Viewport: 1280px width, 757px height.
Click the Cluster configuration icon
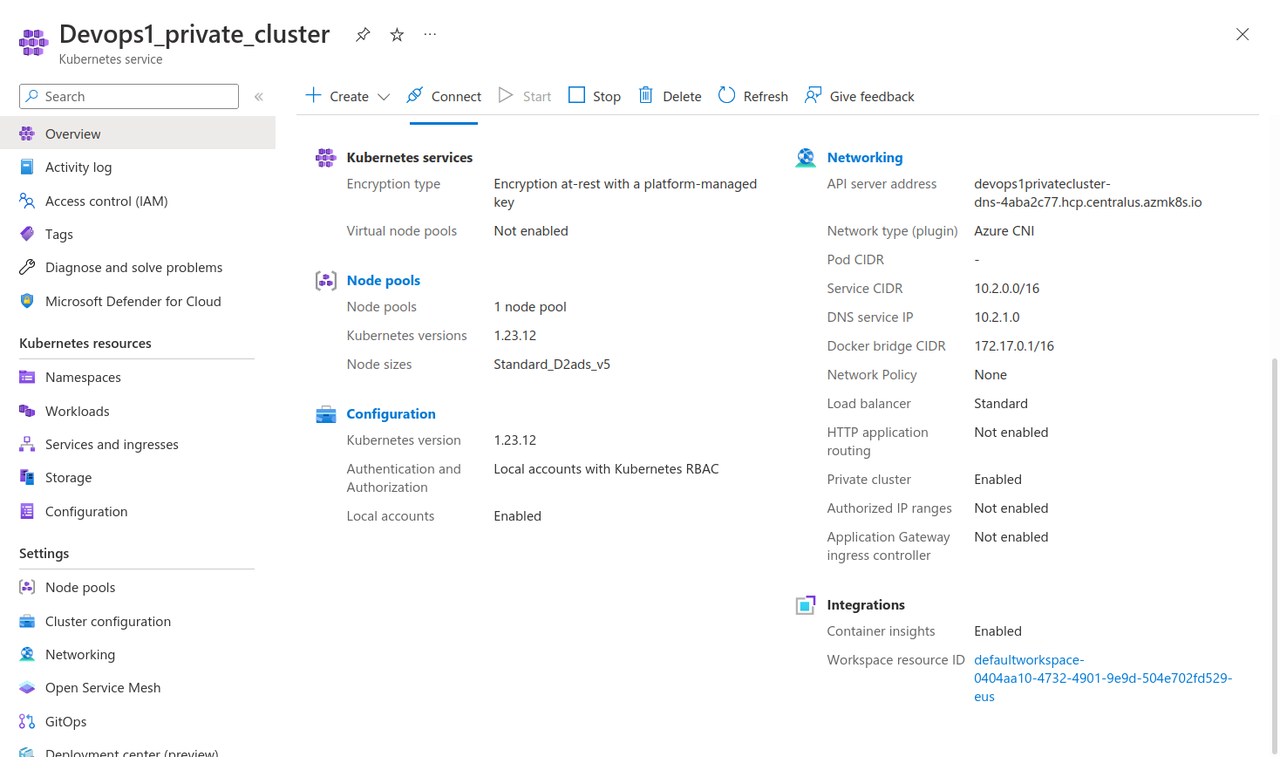27,621
